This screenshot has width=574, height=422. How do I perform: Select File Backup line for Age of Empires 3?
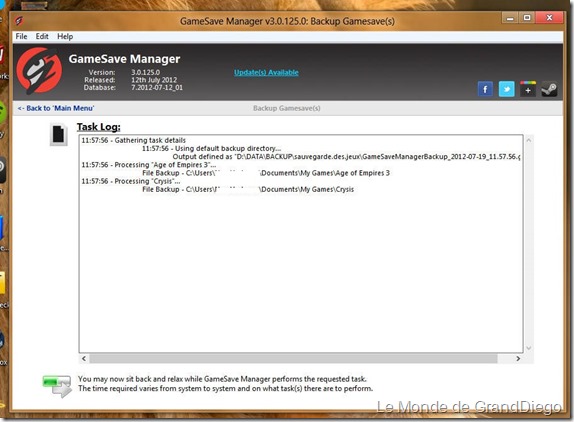[x=266, y=173]
